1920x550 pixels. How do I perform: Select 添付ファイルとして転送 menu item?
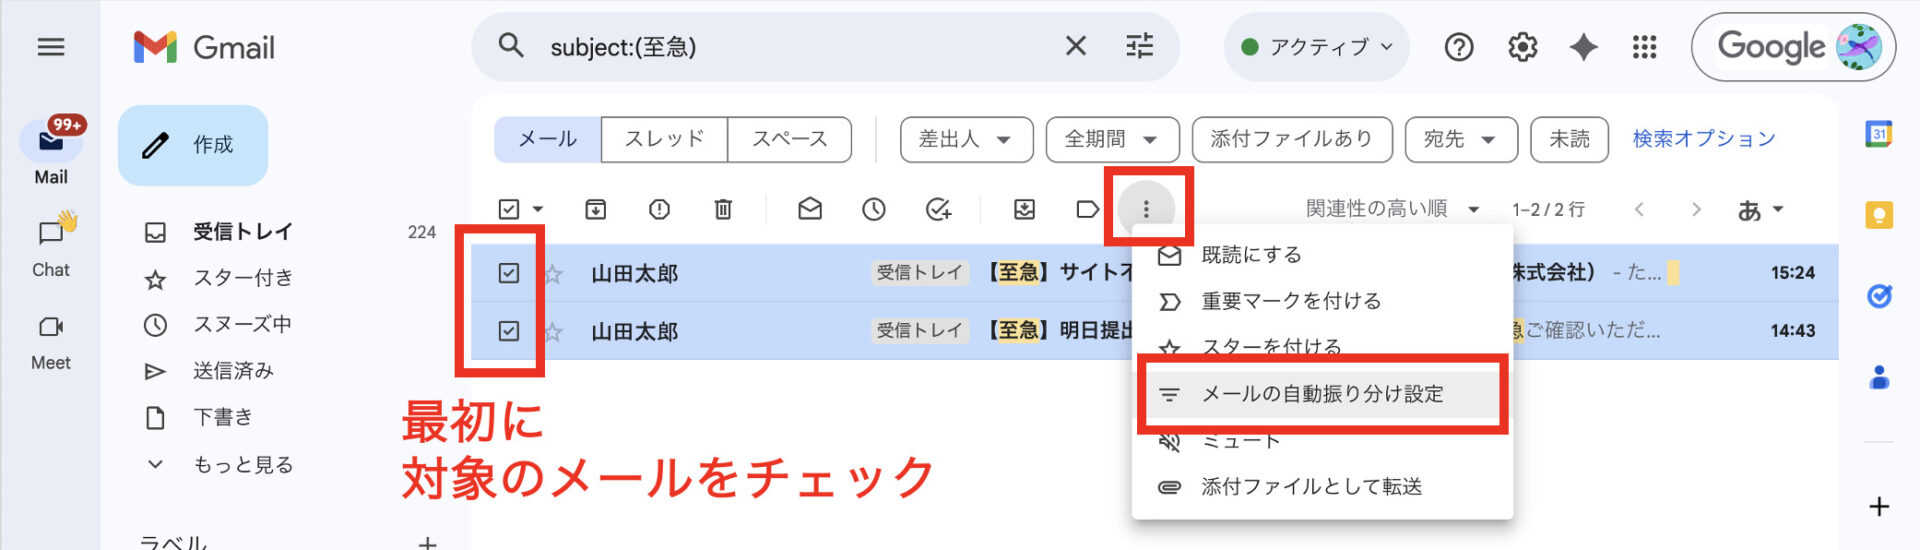pyautogui.click(x=1322, y=486)
